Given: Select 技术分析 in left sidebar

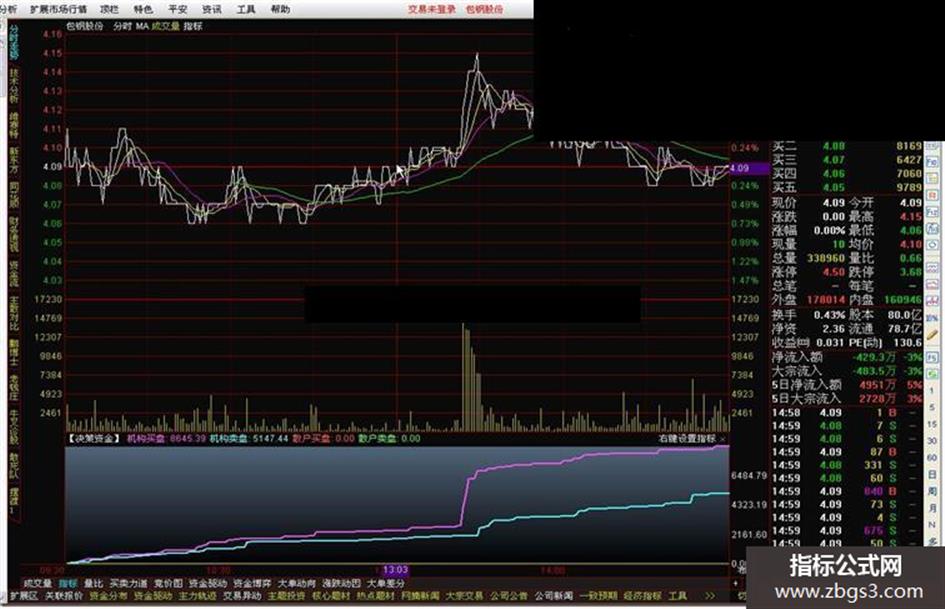Looking at the screenshot, I should pyautogui.click(x=13, y=85).
